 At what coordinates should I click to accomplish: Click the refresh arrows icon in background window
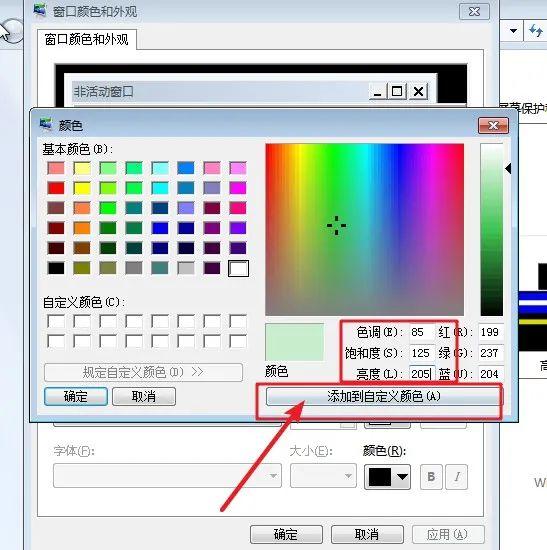point(536,31)
